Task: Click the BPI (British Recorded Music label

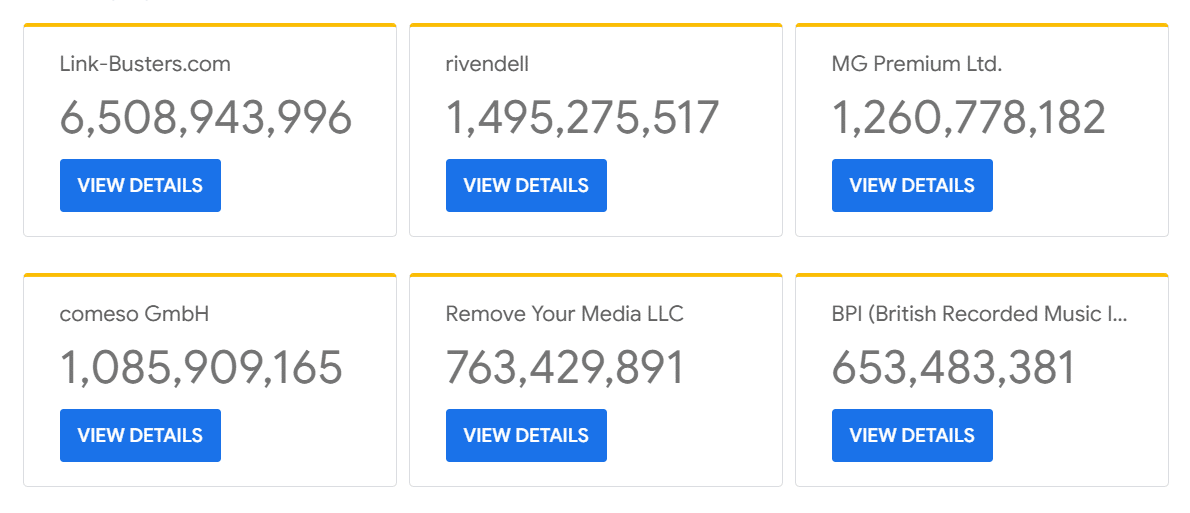Action: (980, 314)
